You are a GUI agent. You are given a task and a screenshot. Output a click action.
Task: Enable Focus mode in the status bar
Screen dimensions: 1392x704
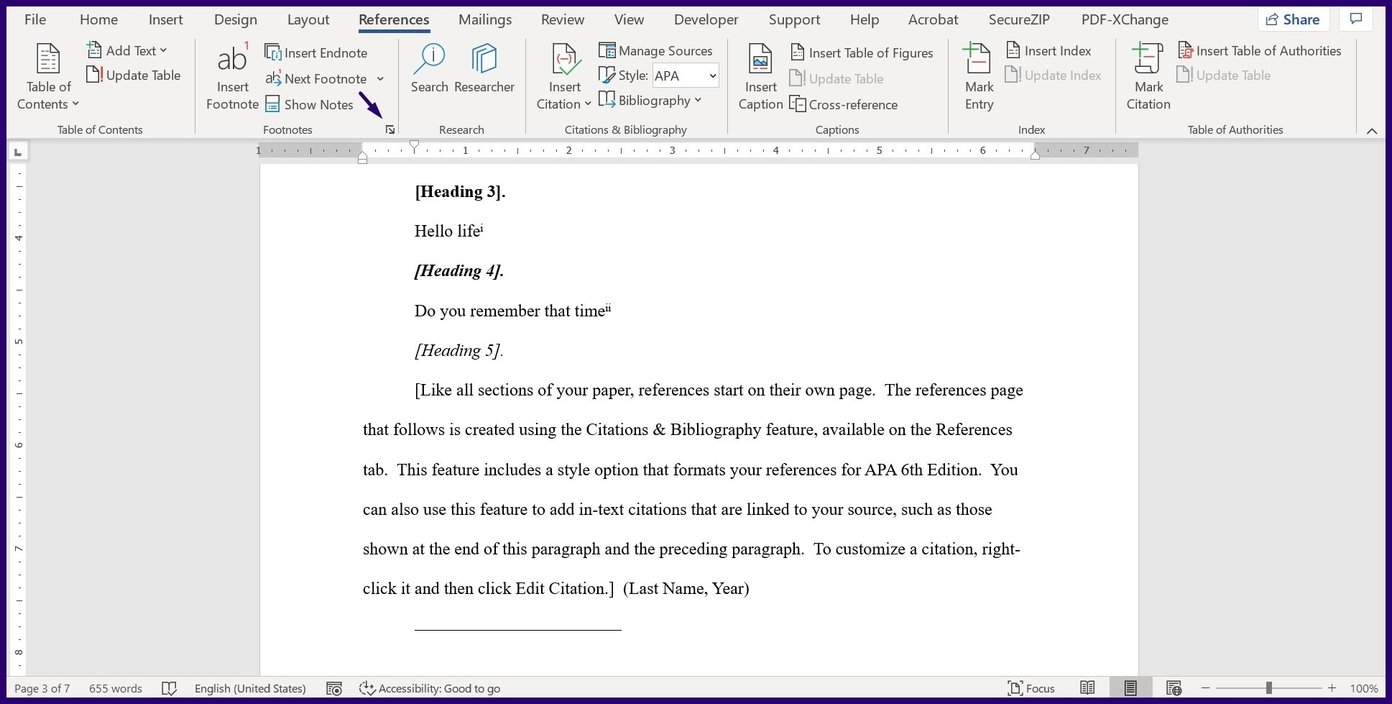[1032, 688]
